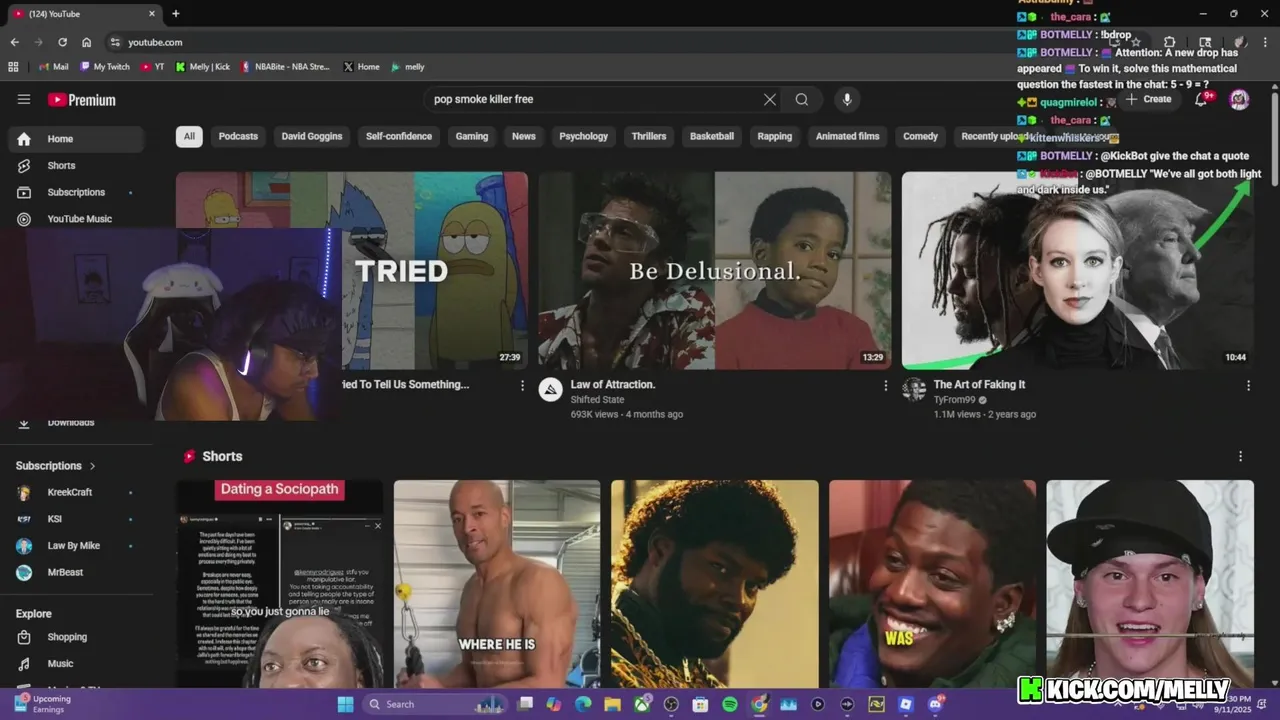Open the account avatar menu
This screenshot has height=720, width=1280.
(1239, 99)
